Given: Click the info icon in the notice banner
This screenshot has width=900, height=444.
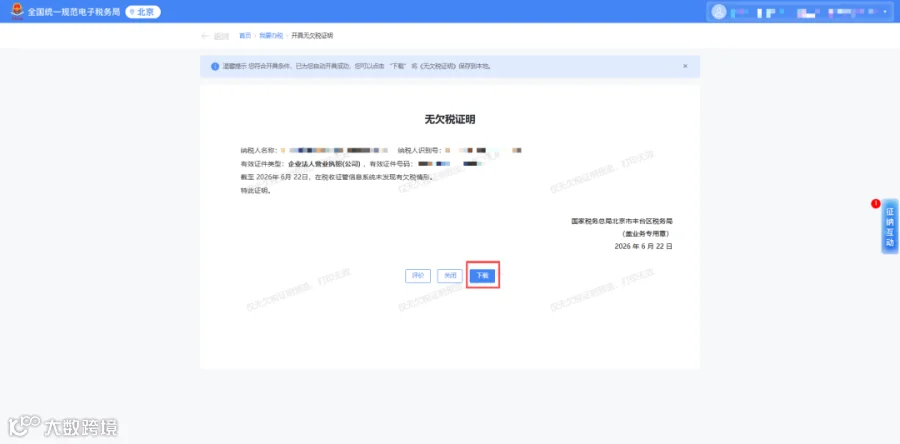Looking at the screenshot, I should tap(215, 66).
